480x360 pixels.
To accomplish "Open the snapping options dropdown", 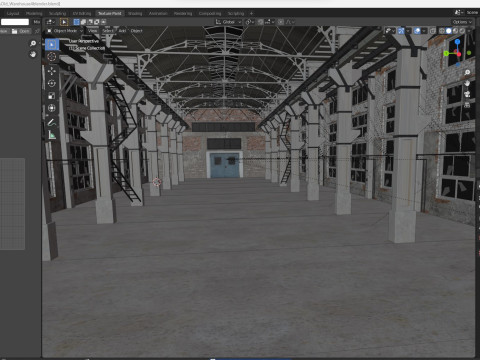I will pyautogui.click(x=270, y=22).
